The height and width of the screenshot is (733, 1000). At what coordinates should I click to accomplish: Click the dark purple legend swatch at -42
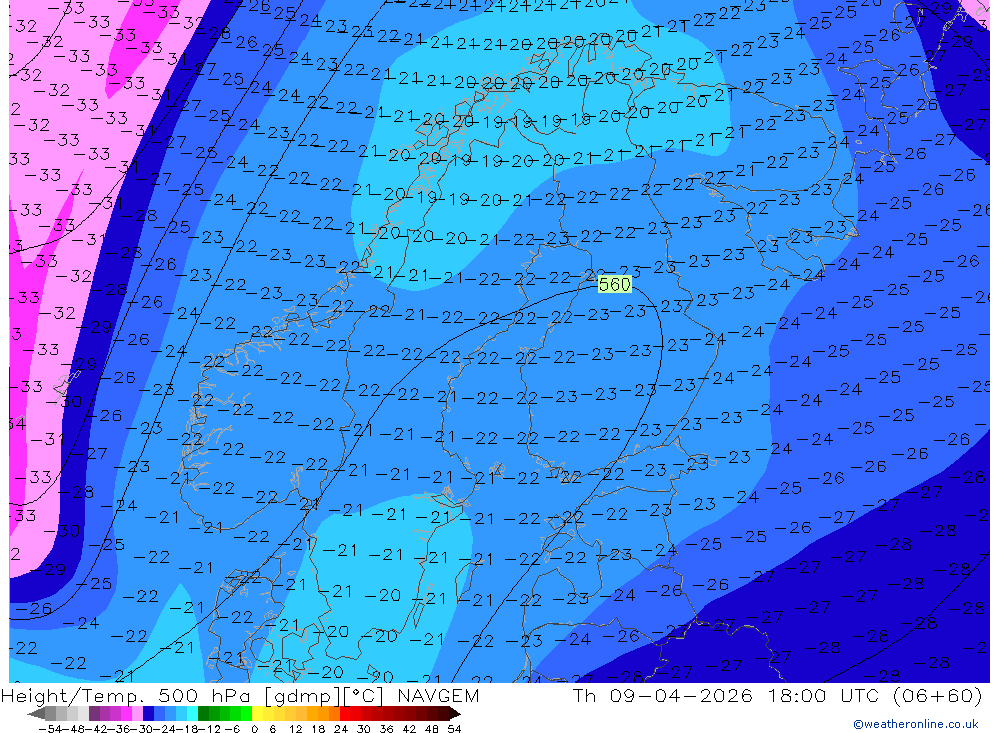(x=94, y=713)
